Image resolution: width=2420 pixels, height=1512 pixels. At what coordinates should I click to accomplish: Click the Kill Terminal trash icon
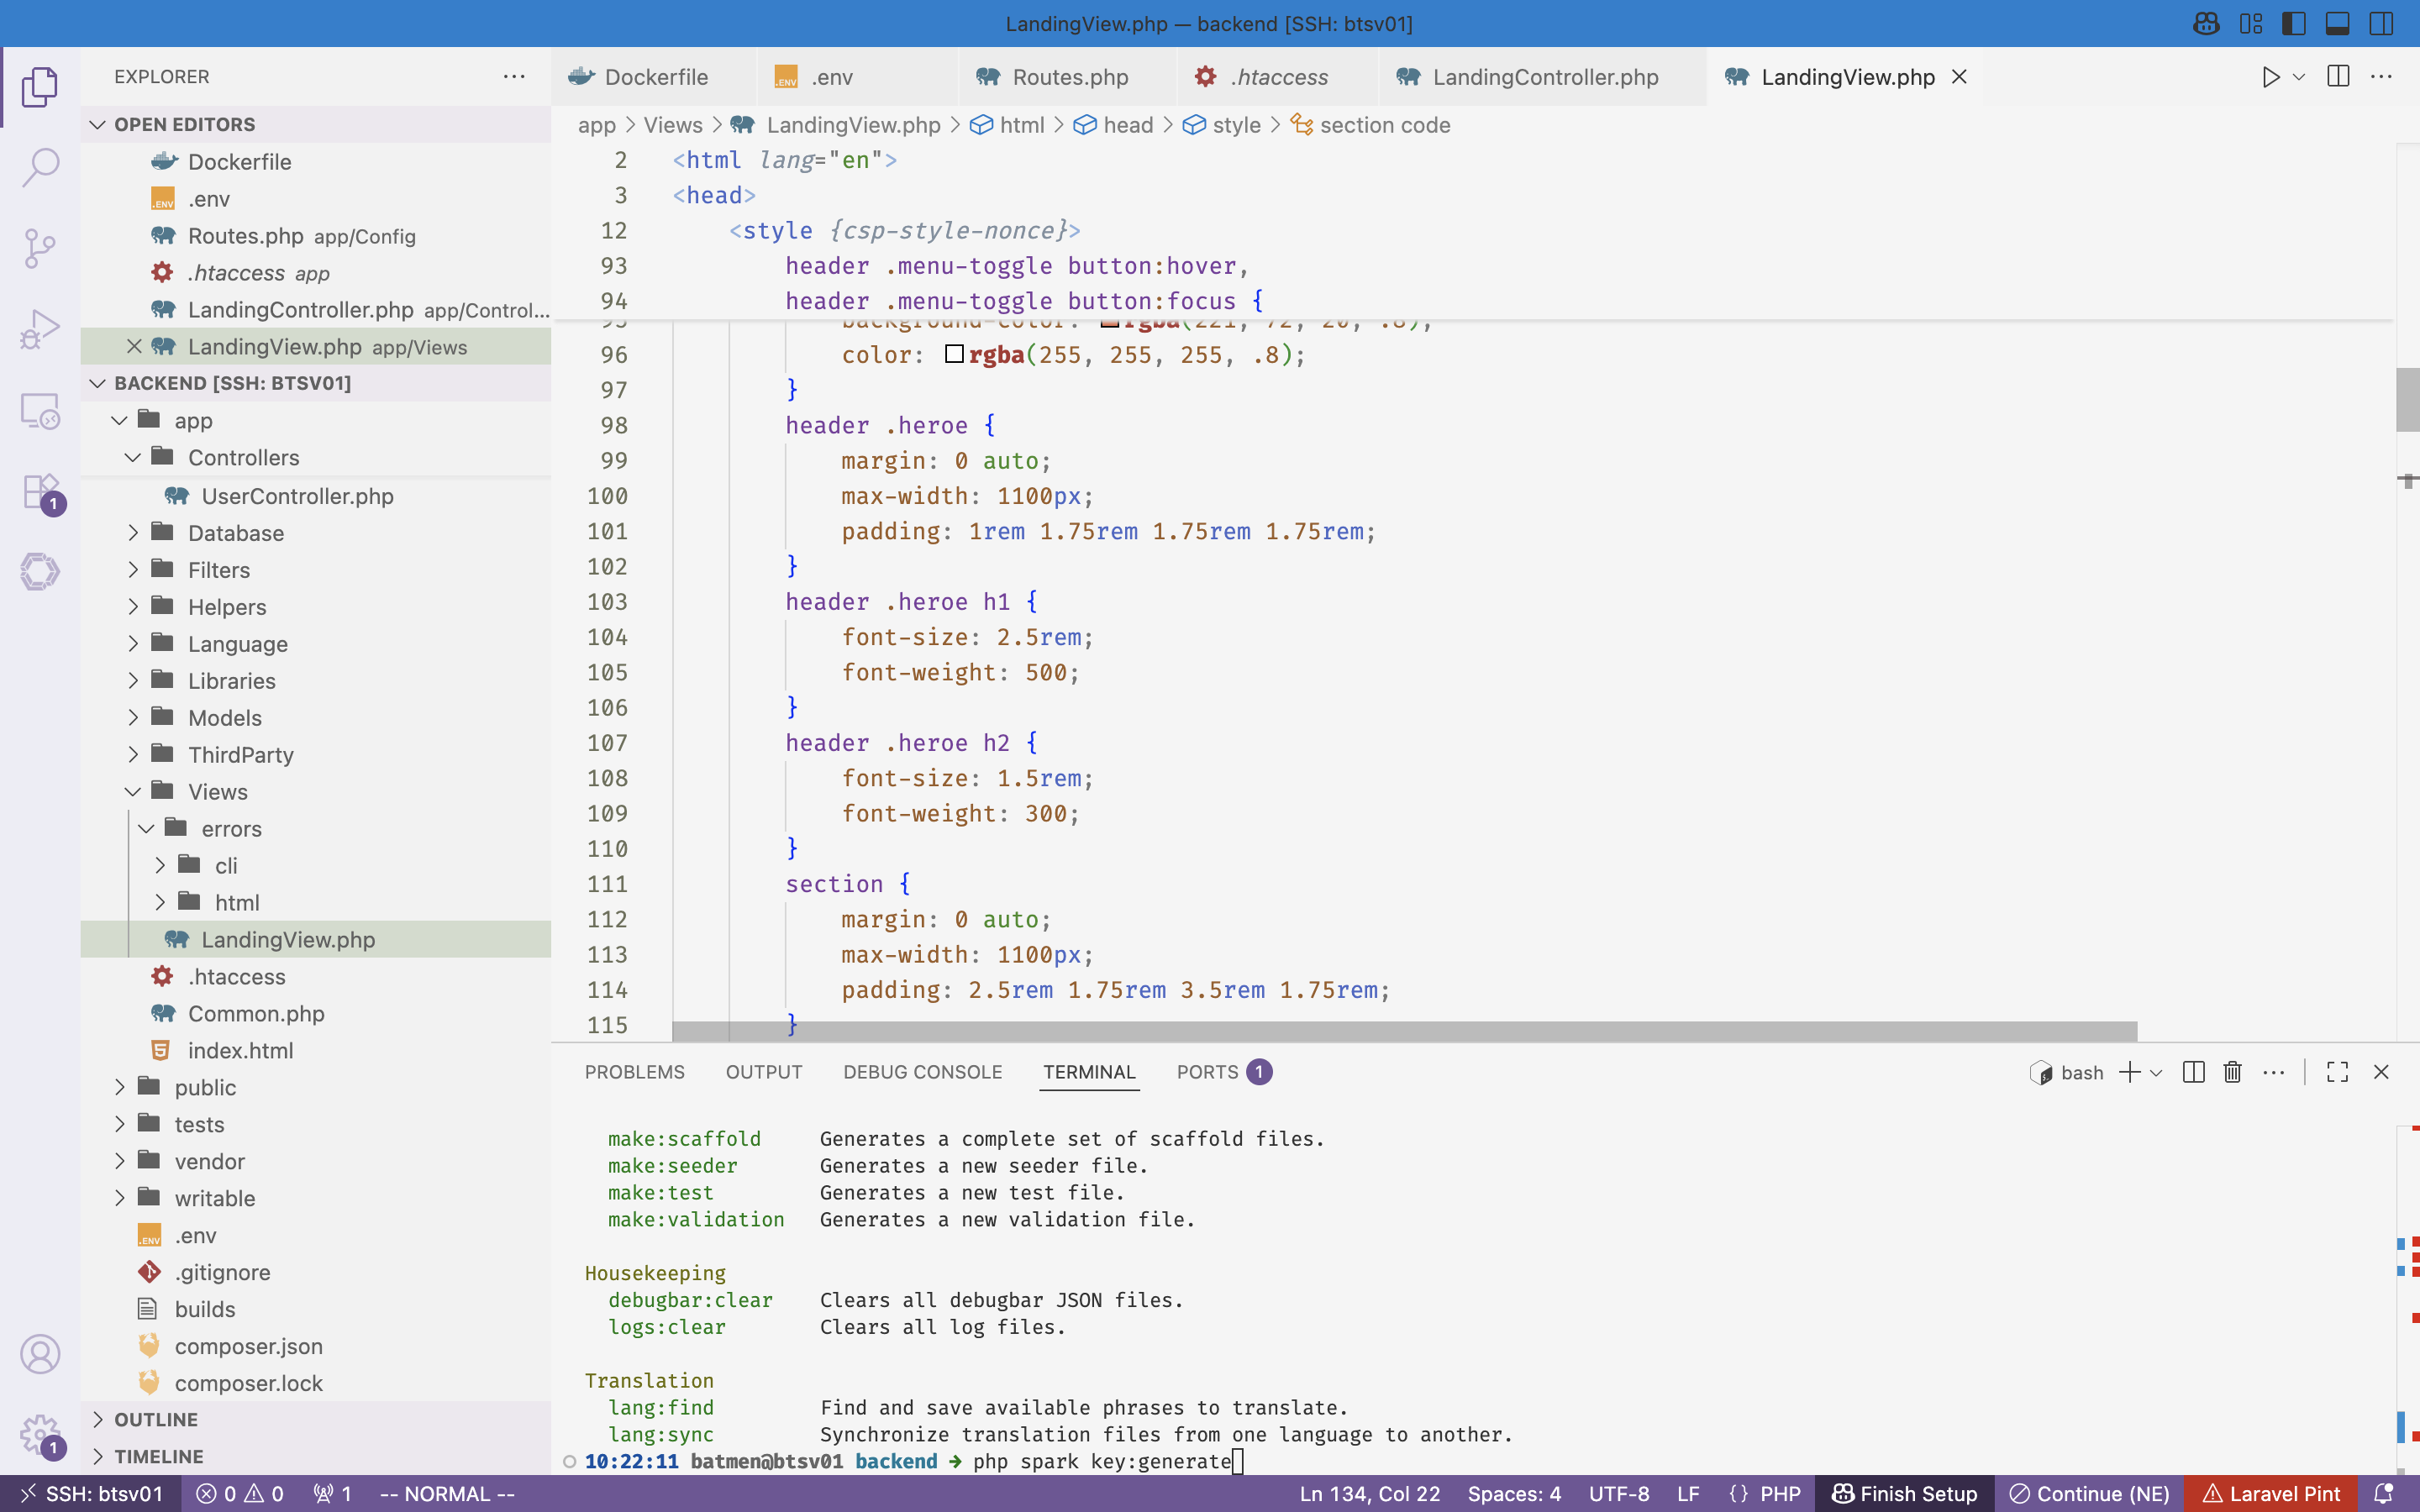click(x=2232, y=1072)
